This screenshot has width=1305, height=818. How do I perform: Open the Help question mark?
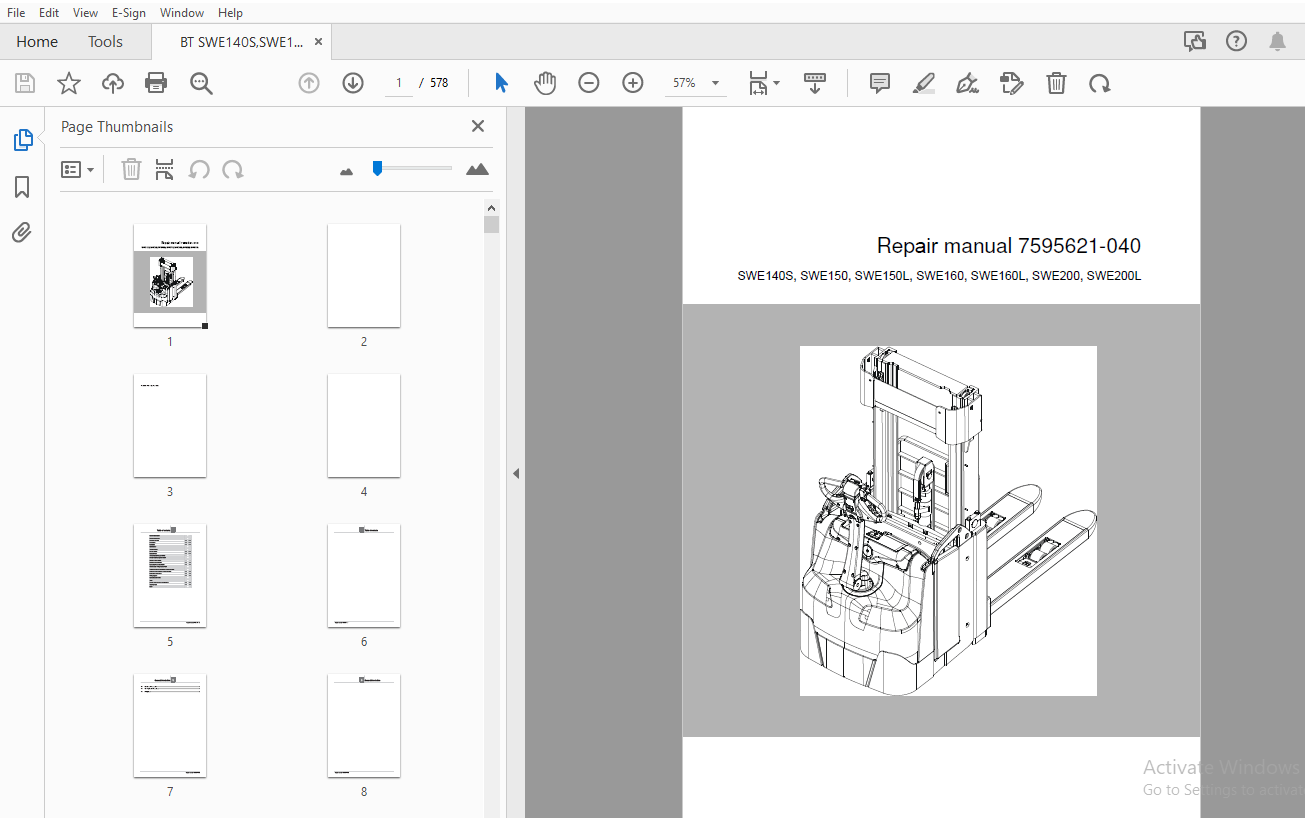(x=1237, y=41)
